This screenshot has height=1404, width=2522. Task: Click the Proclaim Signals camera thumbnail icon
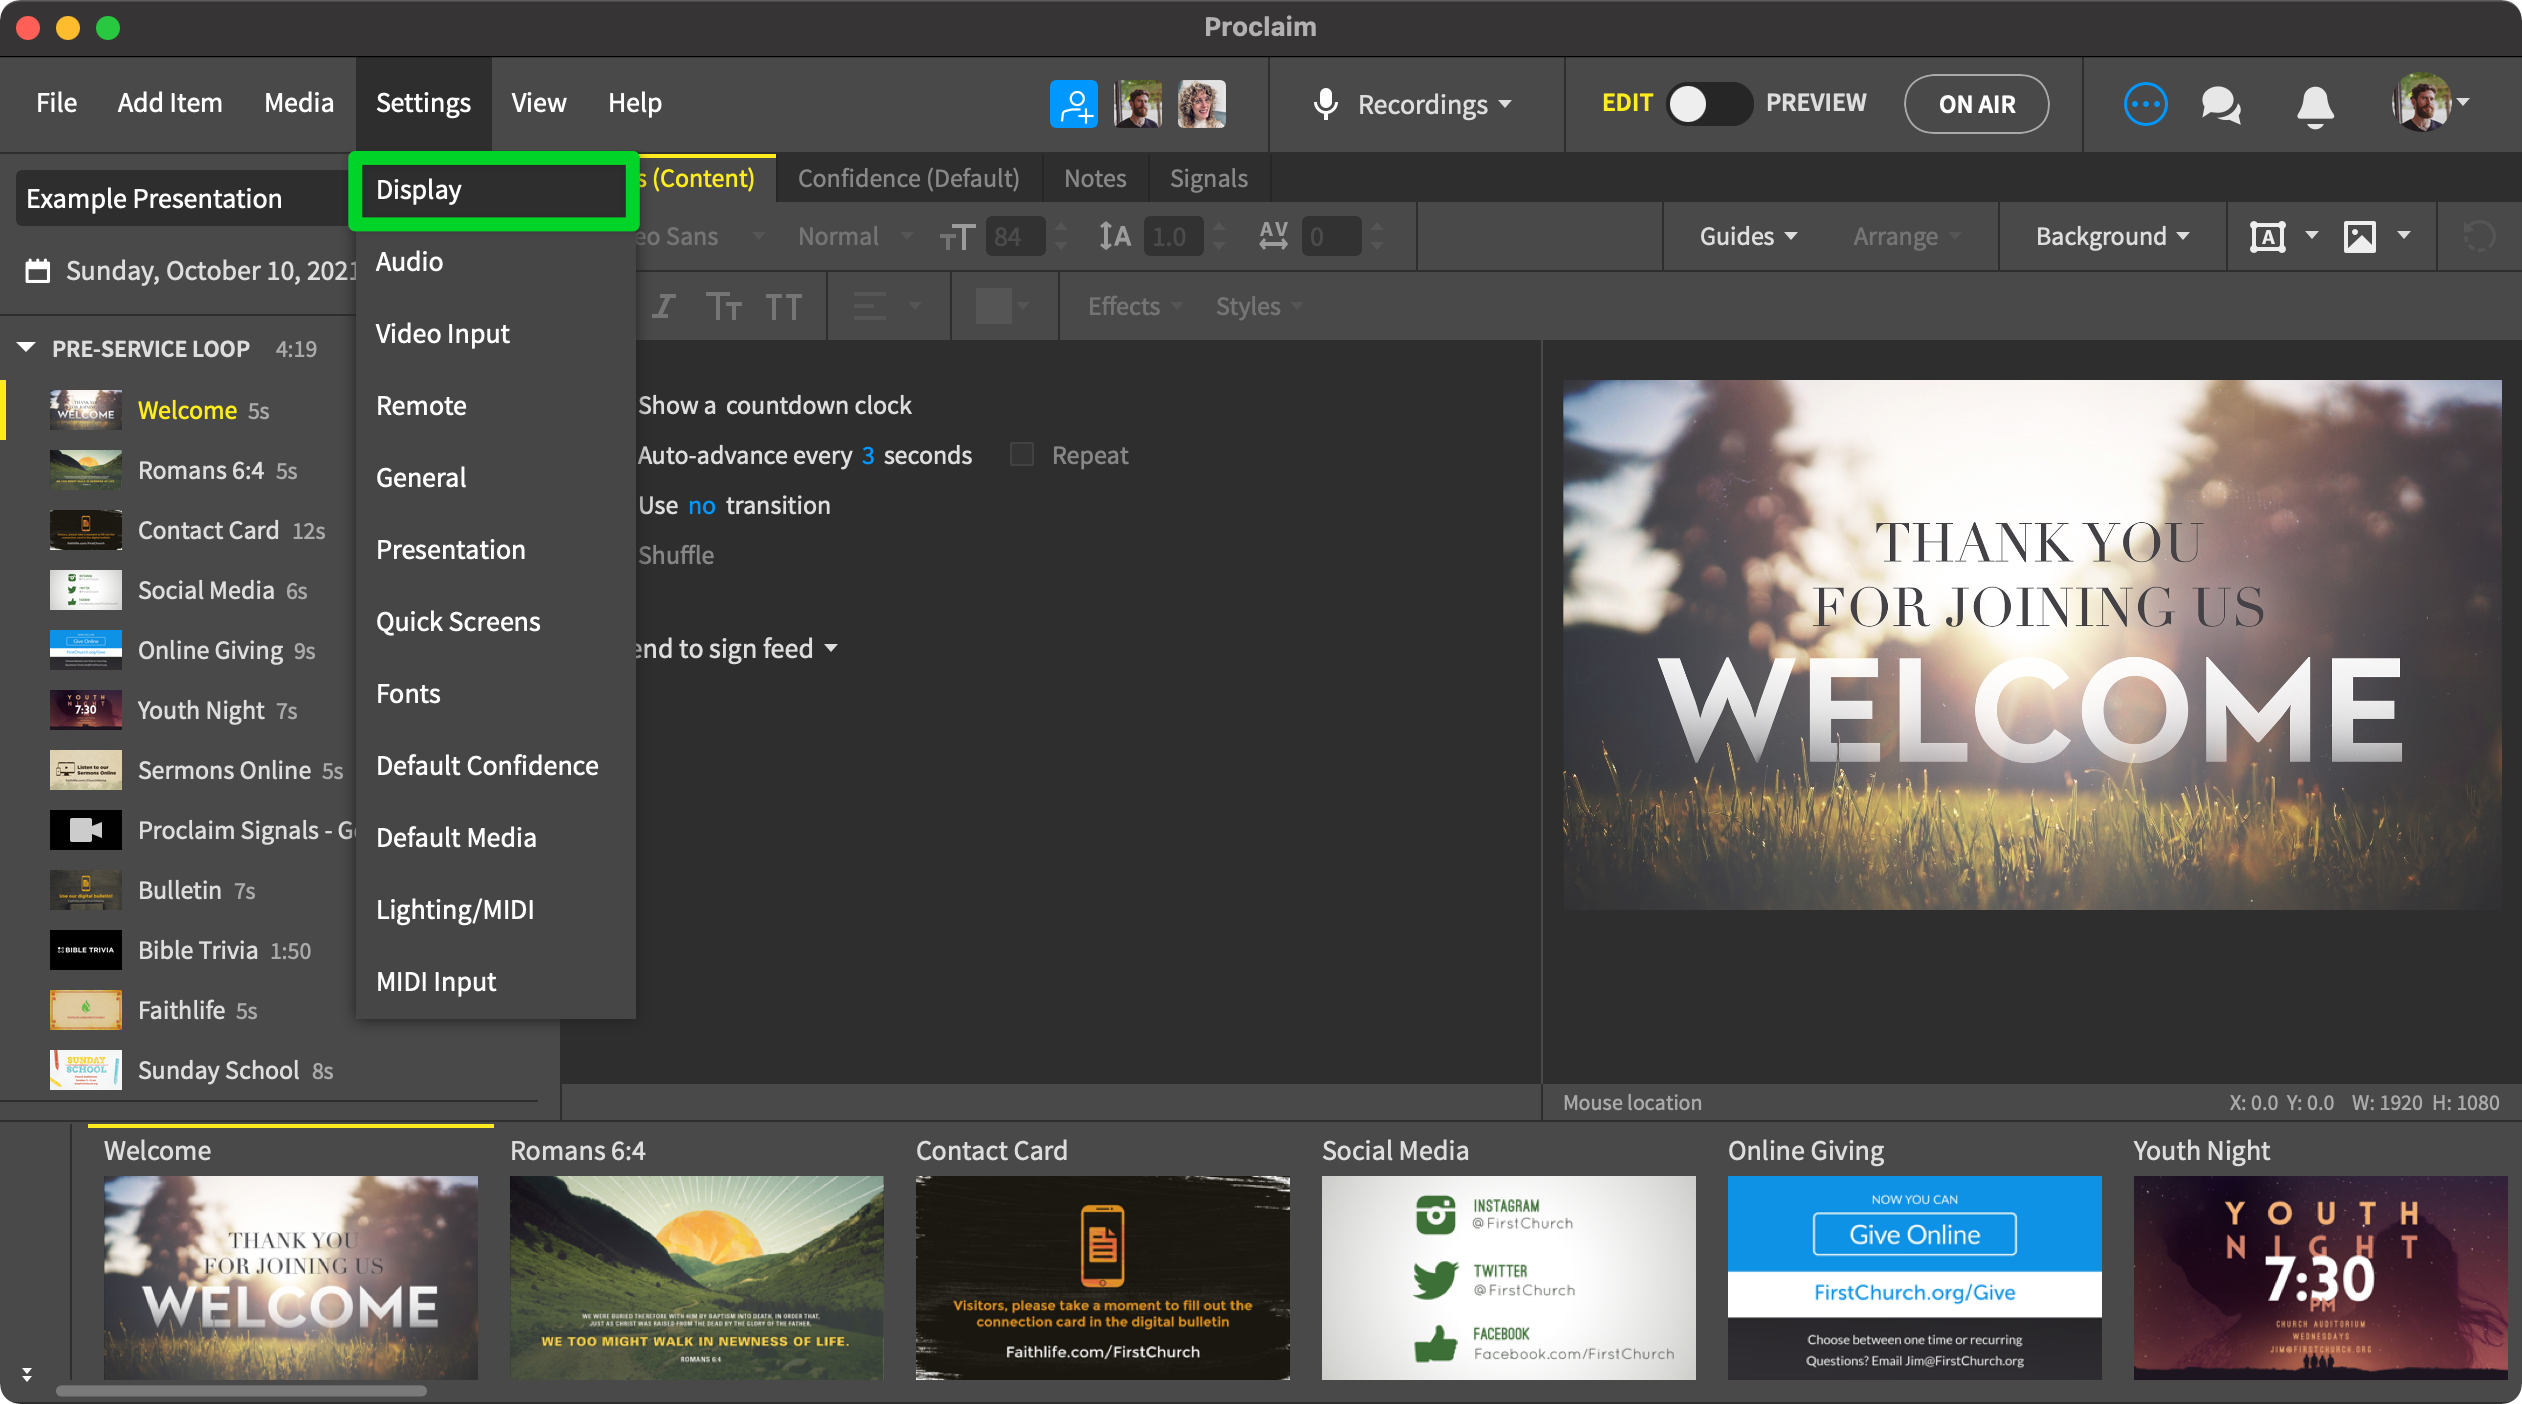tap(86, 830)
